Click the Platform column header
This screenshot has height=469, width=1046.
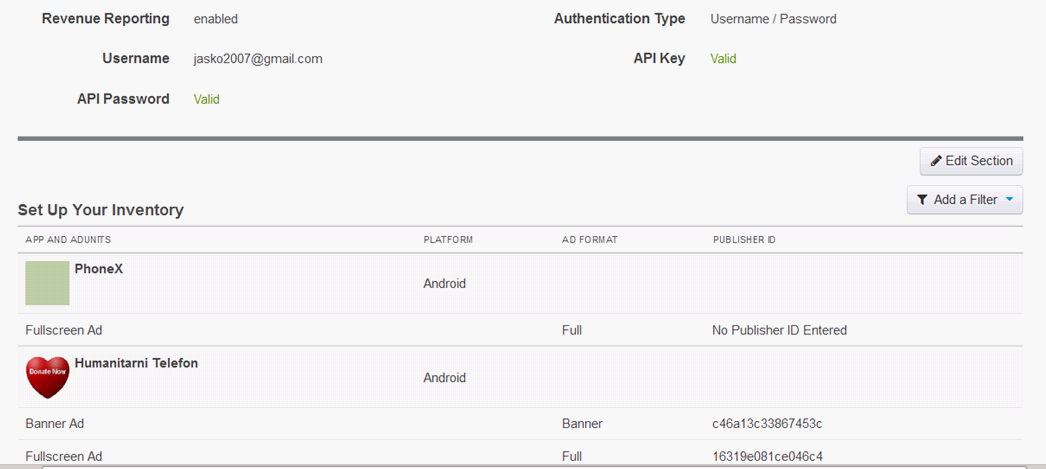coord(448,240)
